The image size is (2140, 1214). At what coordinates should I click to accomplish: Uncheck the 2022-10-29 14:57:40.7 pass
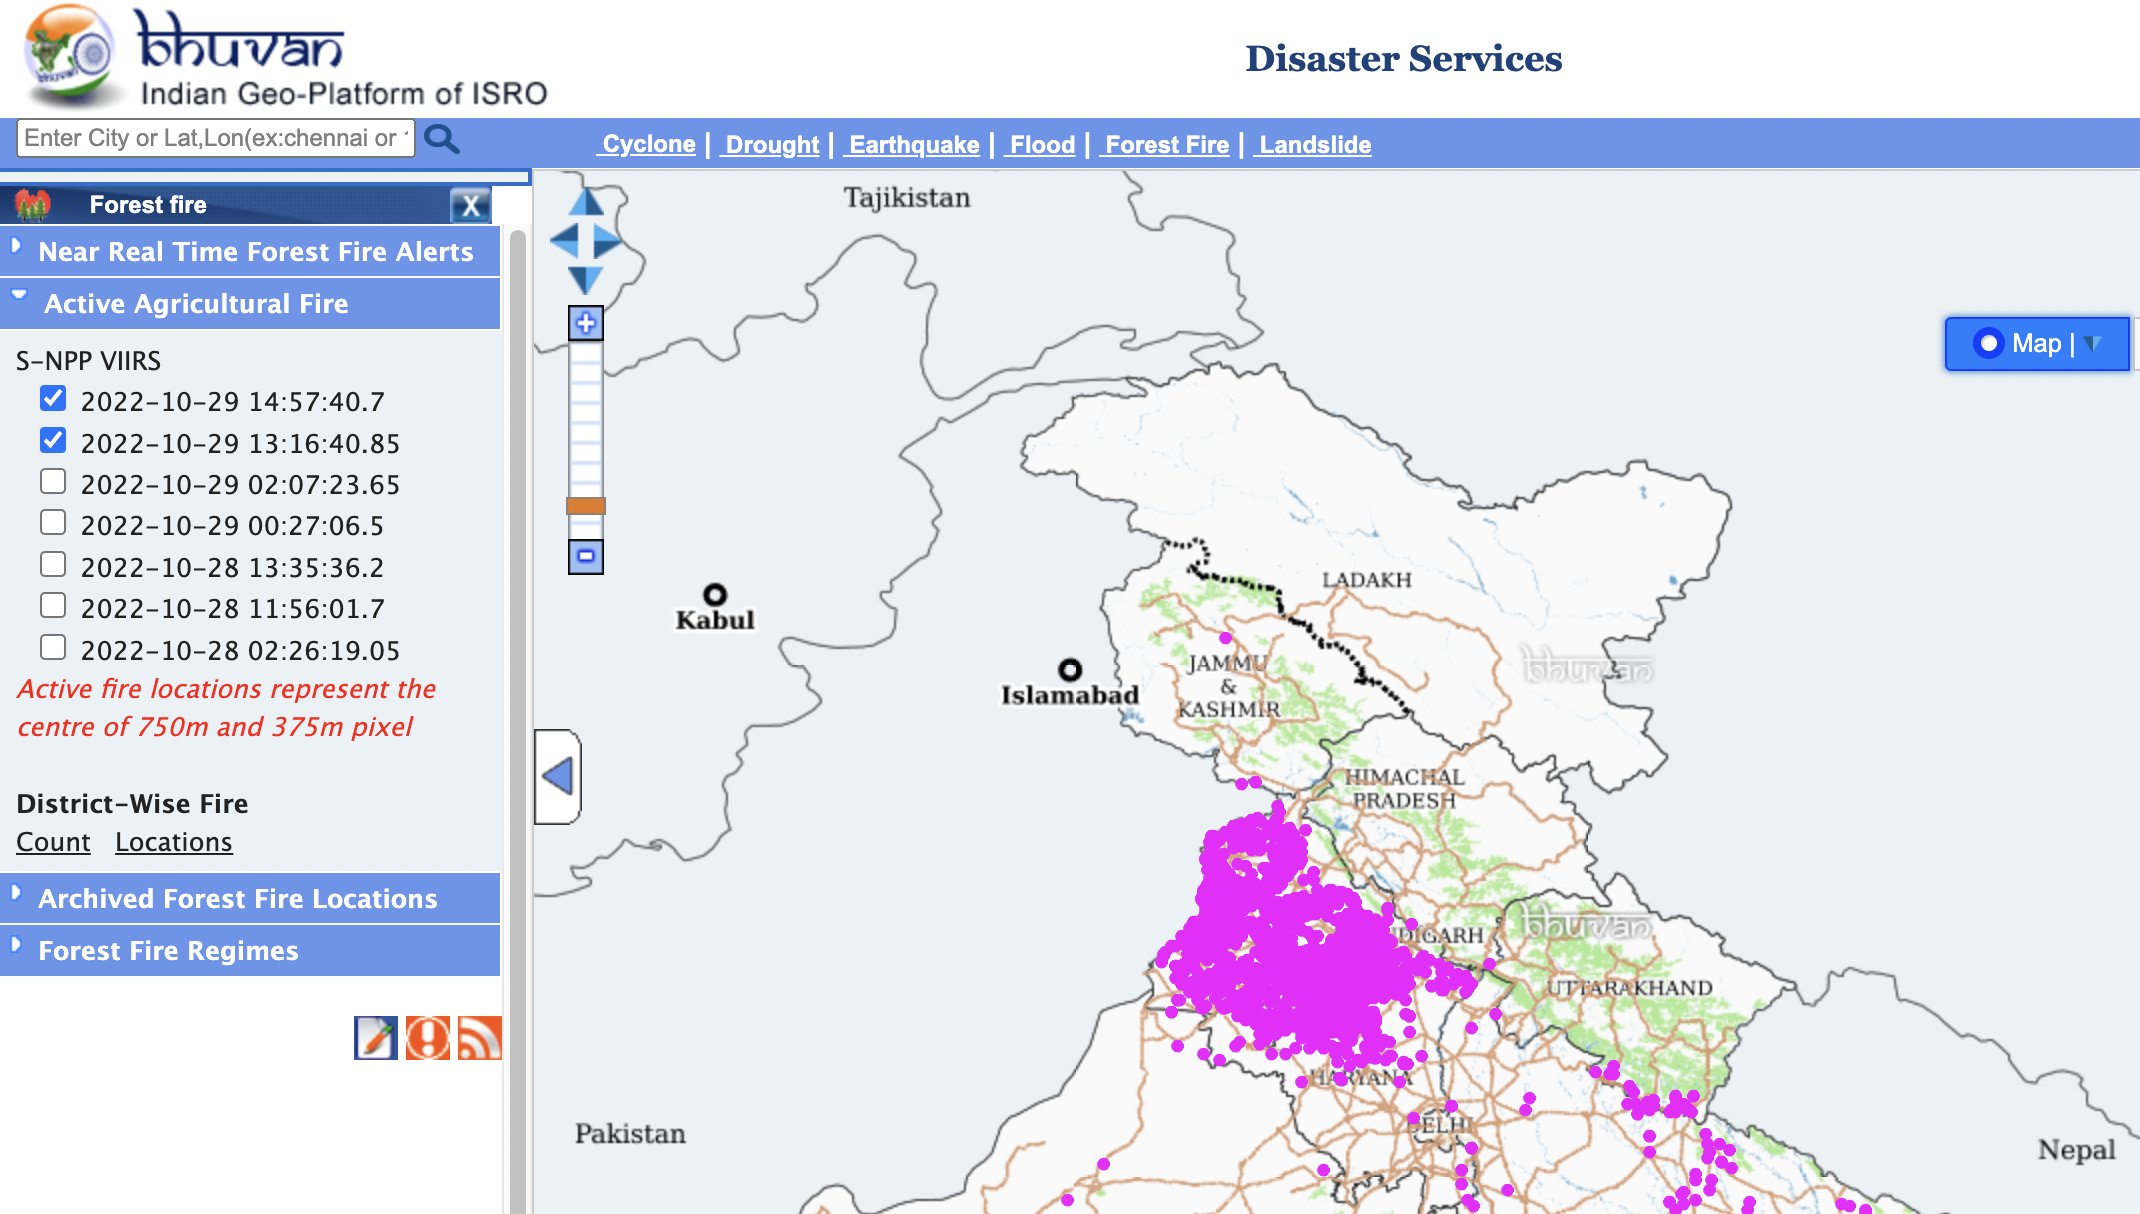(x=53, y=399)
